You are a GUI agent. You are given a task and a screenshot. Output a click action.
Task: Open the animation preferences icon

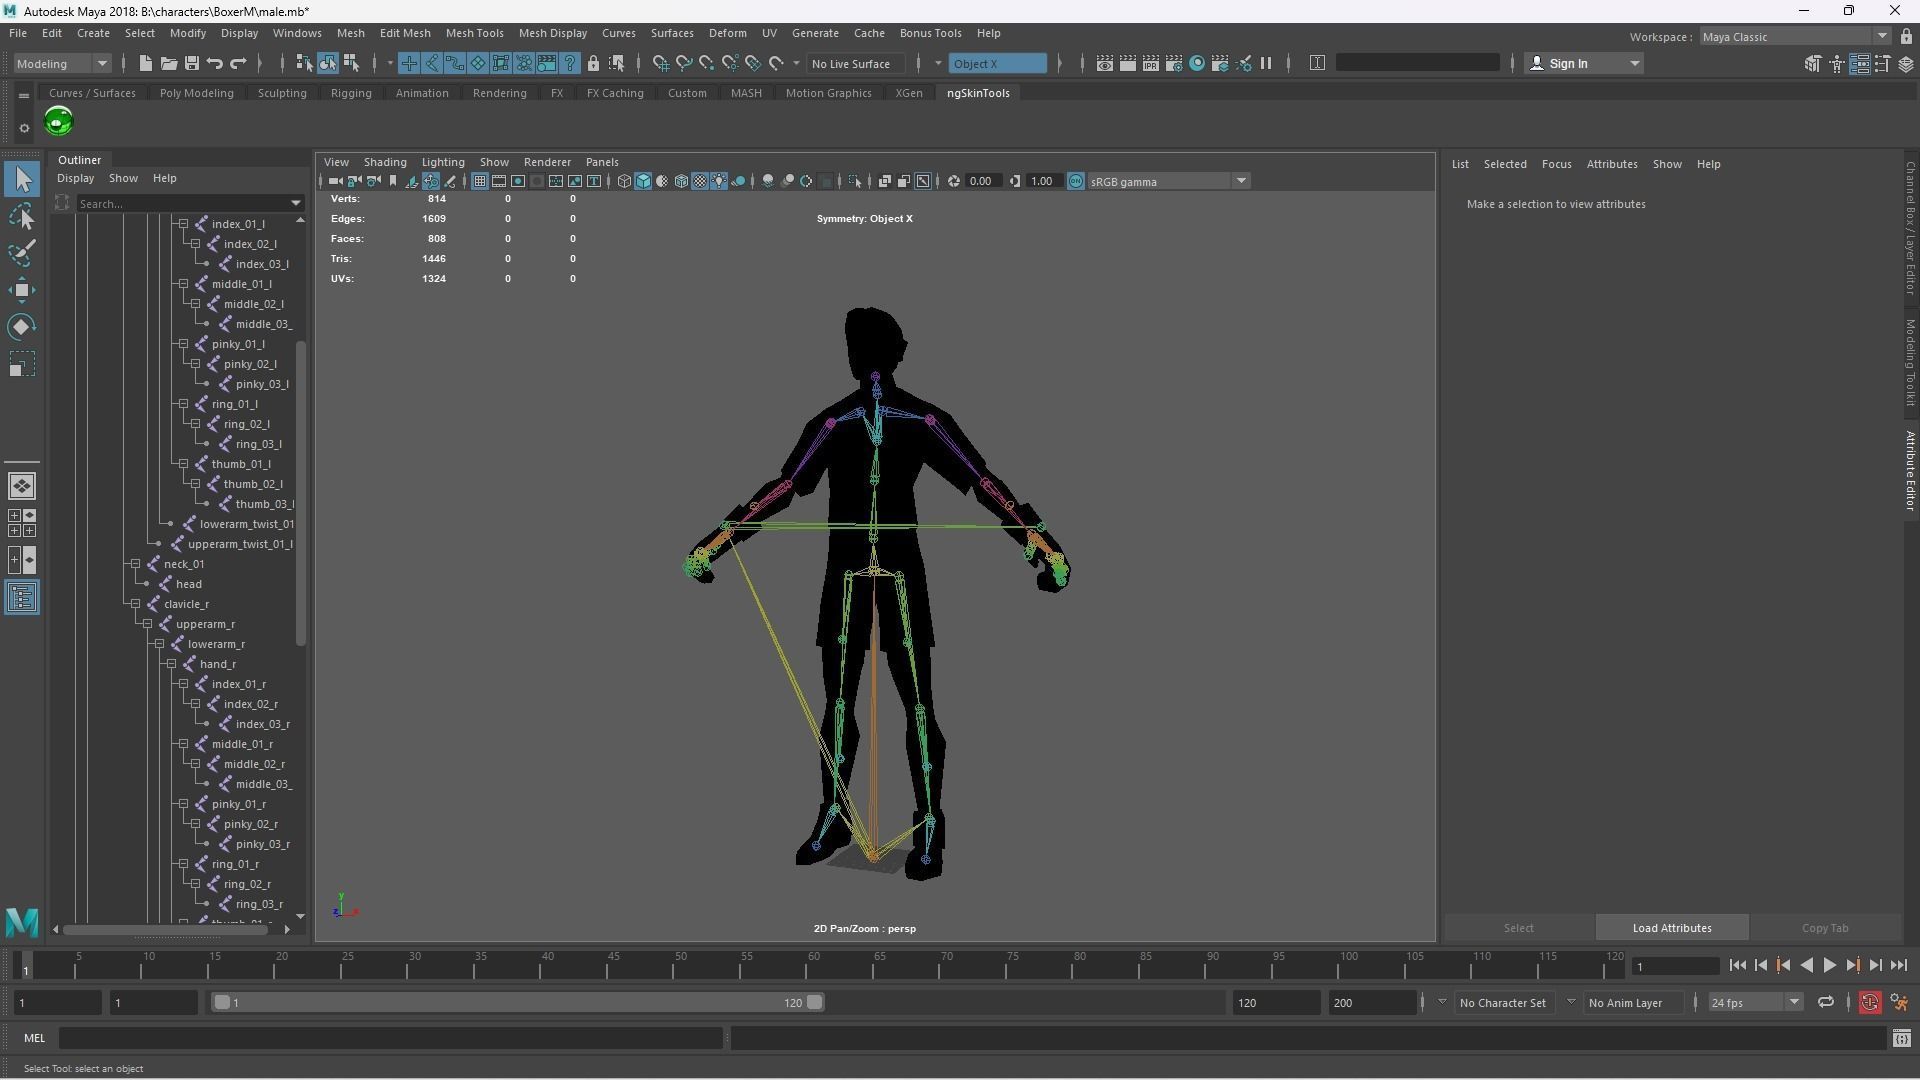1899,1003
